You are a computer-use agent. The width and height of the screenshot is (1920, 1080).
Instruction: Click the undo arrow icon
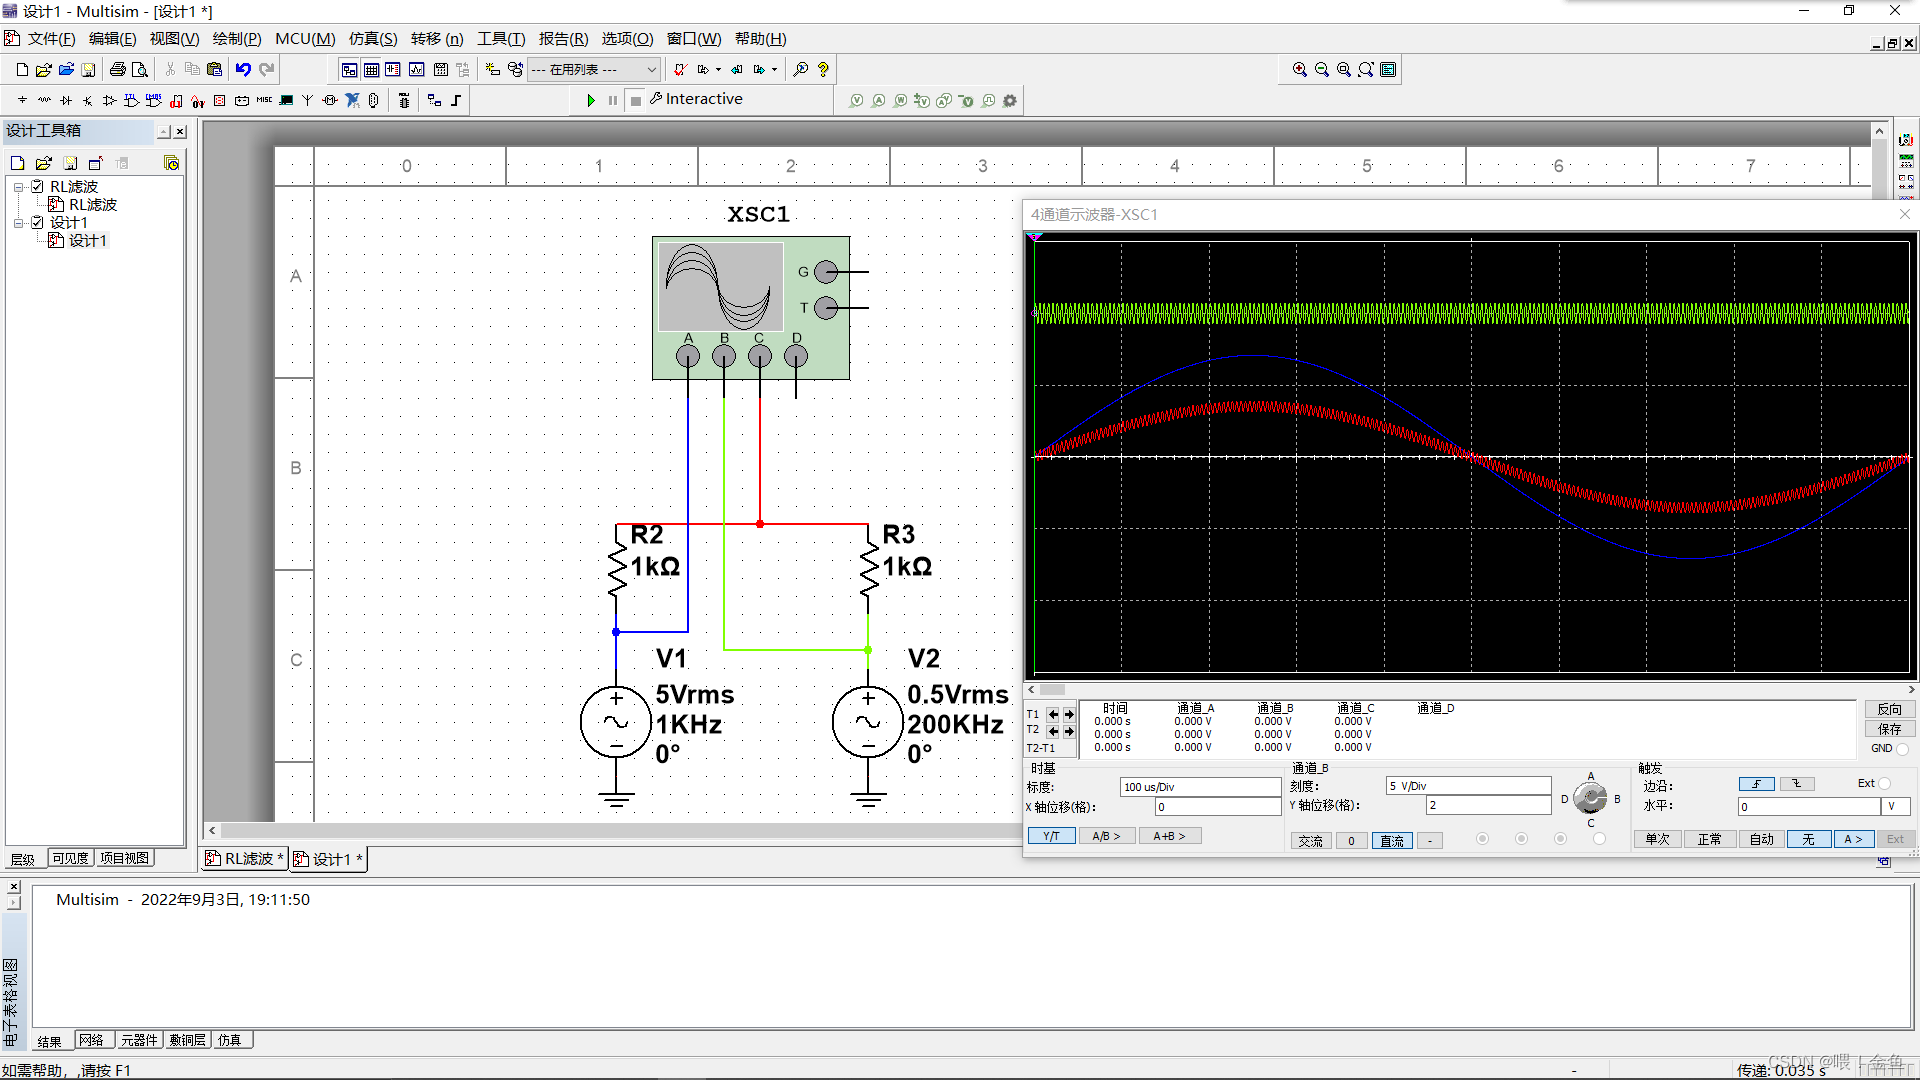coord(243,69)
